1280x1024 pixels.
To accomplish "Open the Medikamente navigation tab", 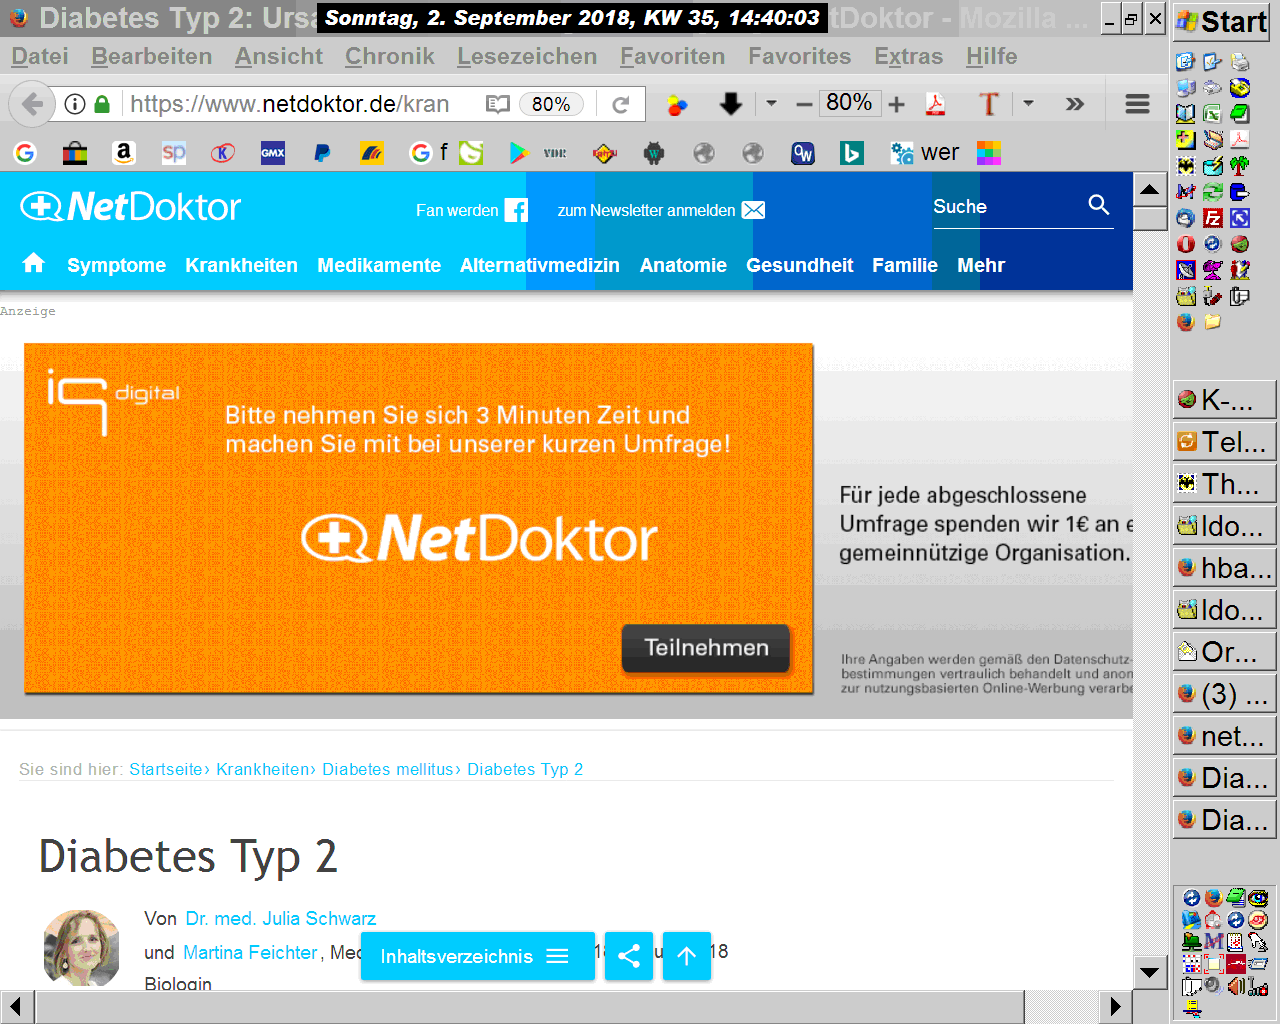I will click(x=379, y=265).
